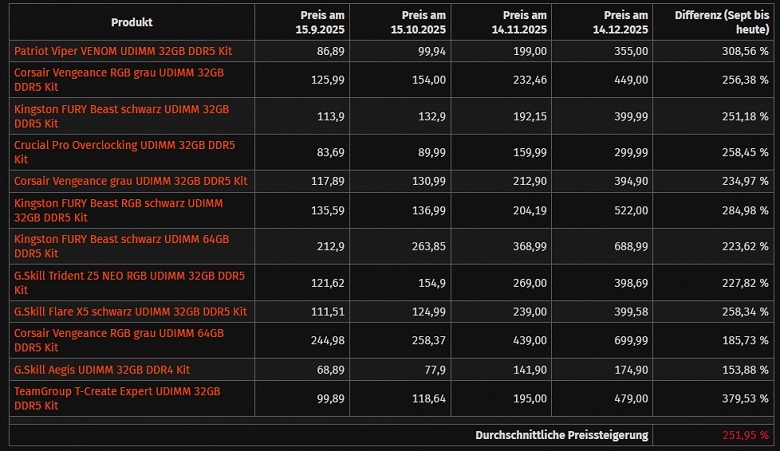Viewport: 780px width, 451px height.
Task: Select the red 251,95 % average value
Action: tap(744, 435)
